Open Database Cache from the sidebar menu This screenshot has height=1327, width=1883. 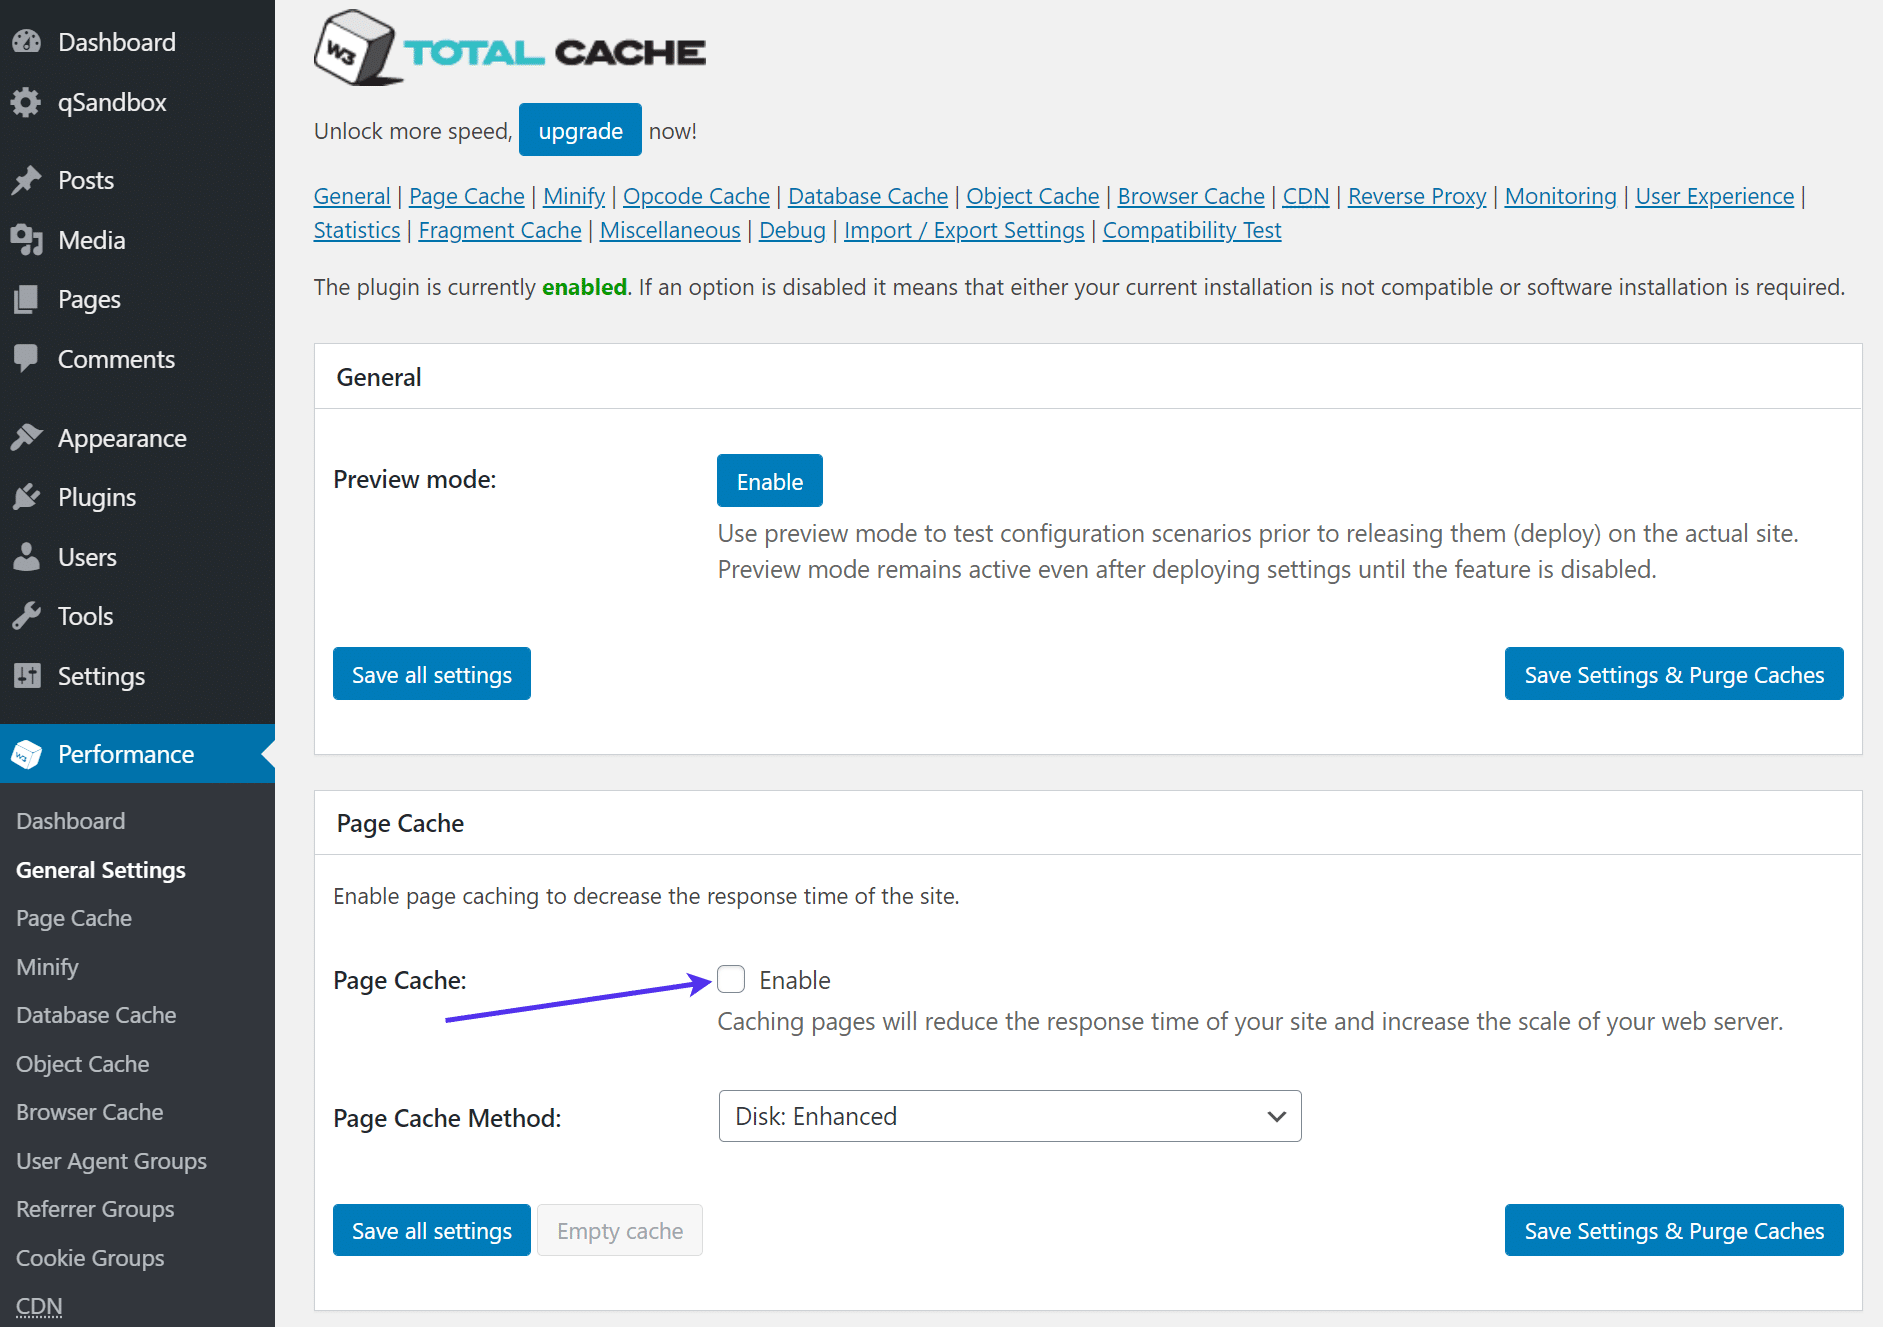coord(95,1015)
